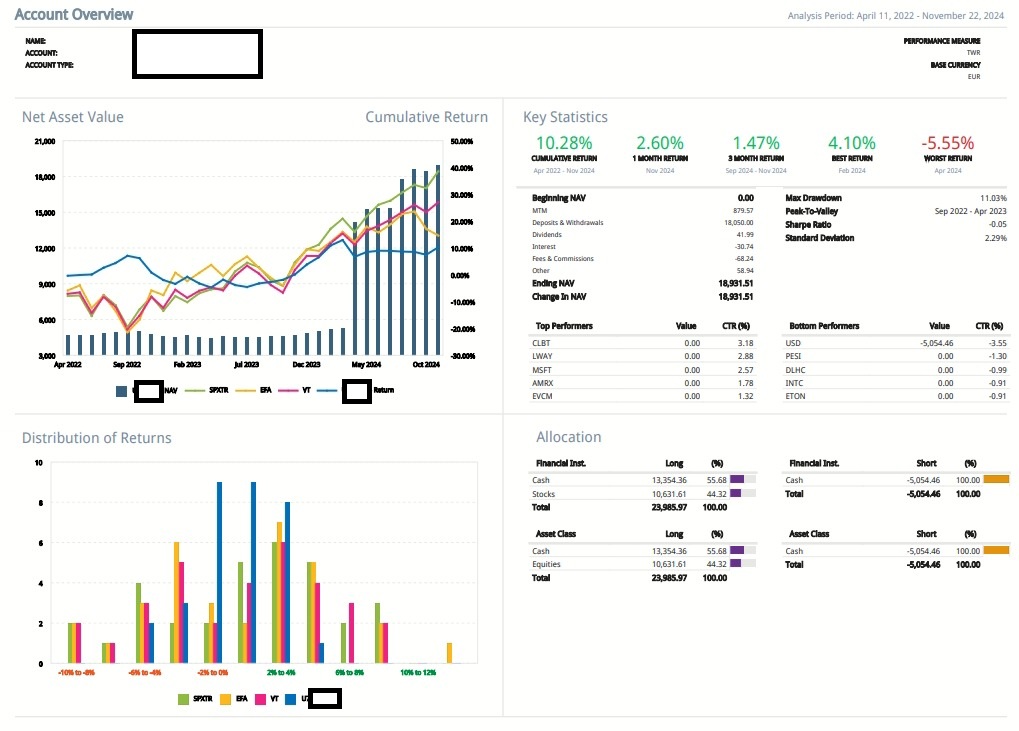Click the Account Overview page title
The height and width of the screenshot is (731, 1019).
click(74, 15)
